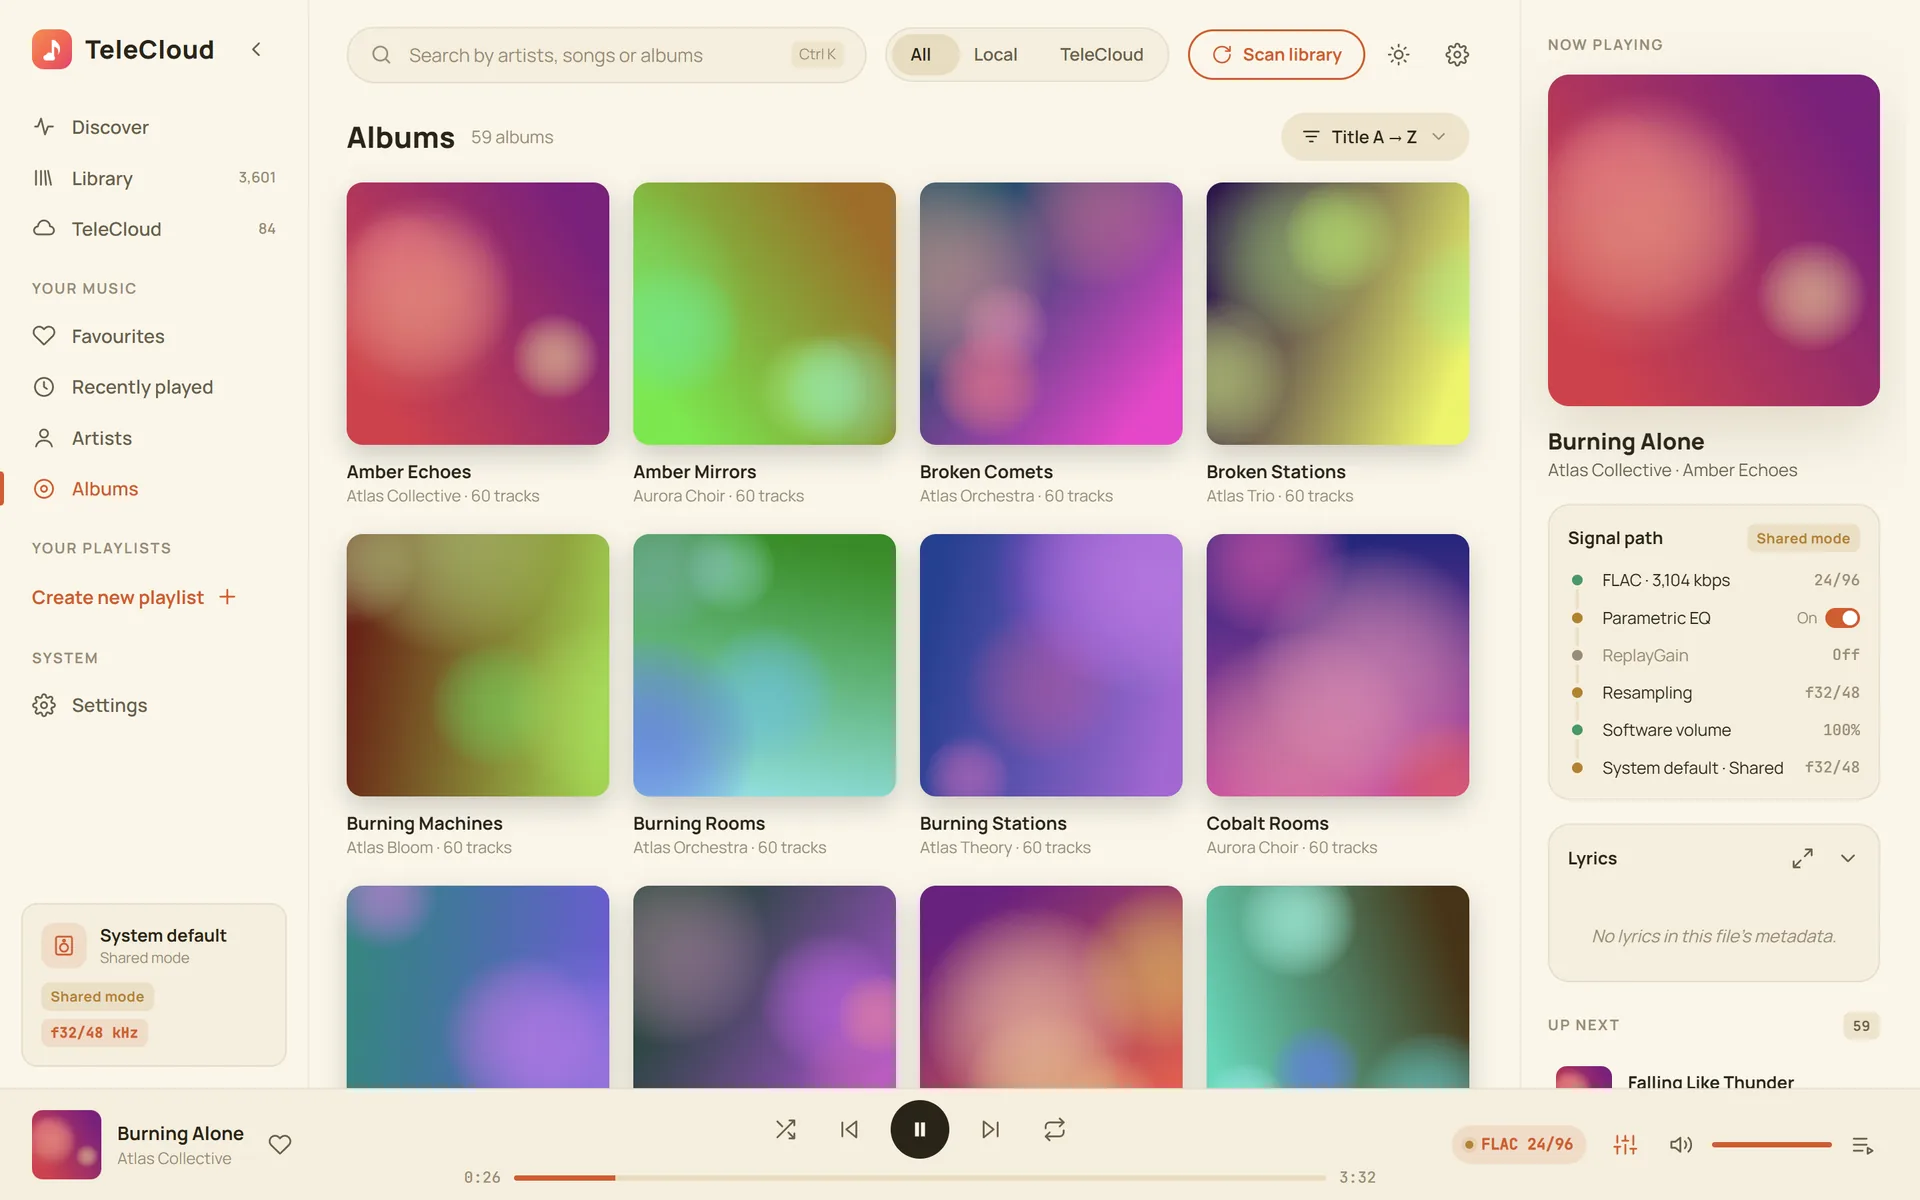Seek within the playback progress bar
1920x1200 pixels.
pos(919,1178)
